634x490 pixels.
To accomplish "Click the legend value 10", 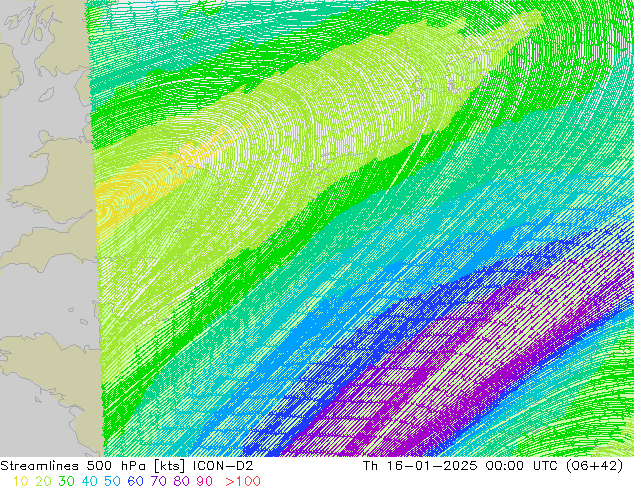I will (21, 482).
